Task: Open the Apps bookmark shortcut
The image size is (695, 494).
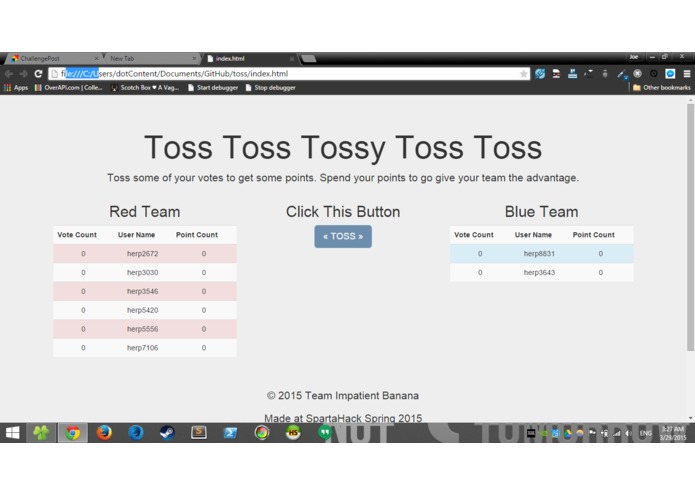Action: [16, 88]
